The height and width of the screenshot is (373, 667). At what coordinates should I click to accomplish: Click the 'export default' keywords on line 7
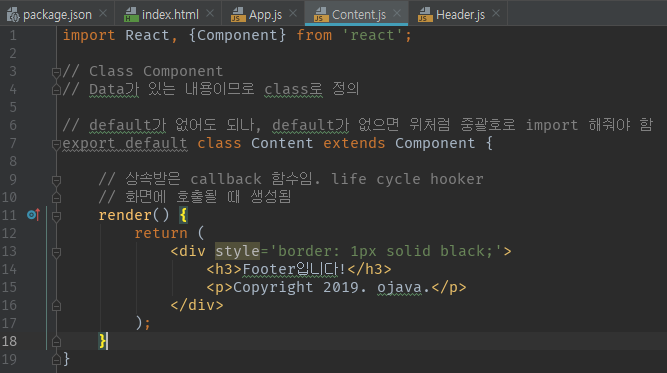tap(125, 143)
